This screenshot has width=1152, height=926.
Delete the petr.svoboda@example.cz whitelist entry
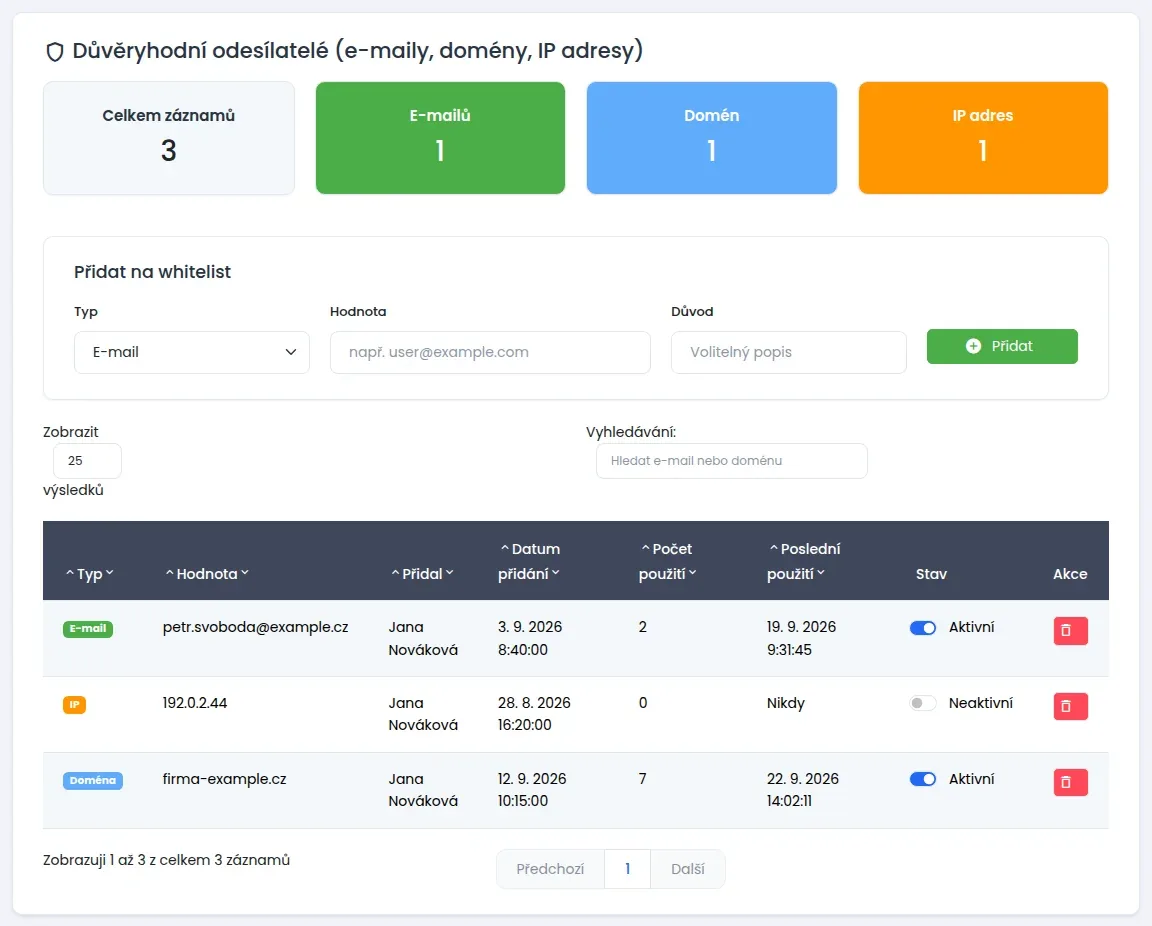tap(1070, 631)
